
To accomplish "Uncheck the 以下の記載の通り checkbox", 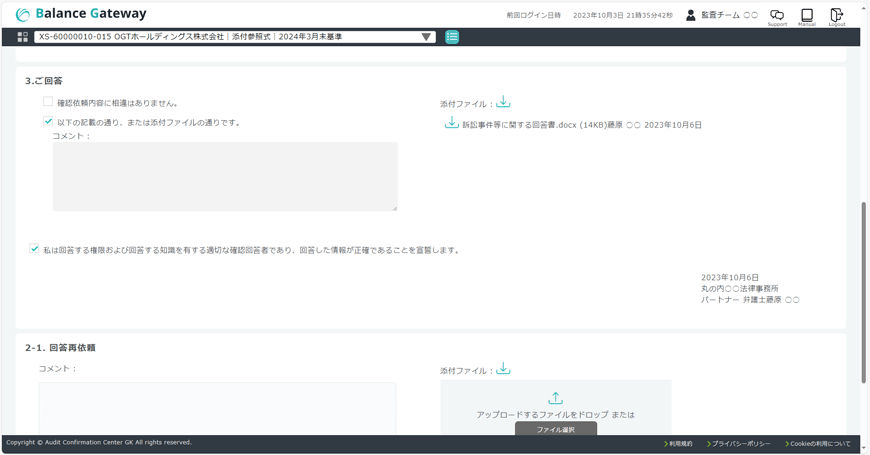I will [48, 121].
